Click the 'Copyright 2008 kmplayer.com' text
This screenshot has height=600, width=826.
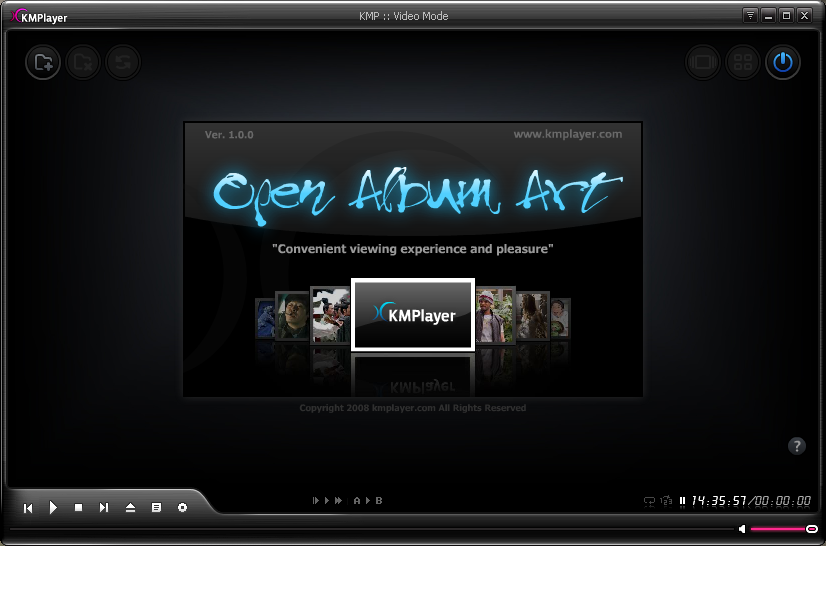[x=412, y=408]
